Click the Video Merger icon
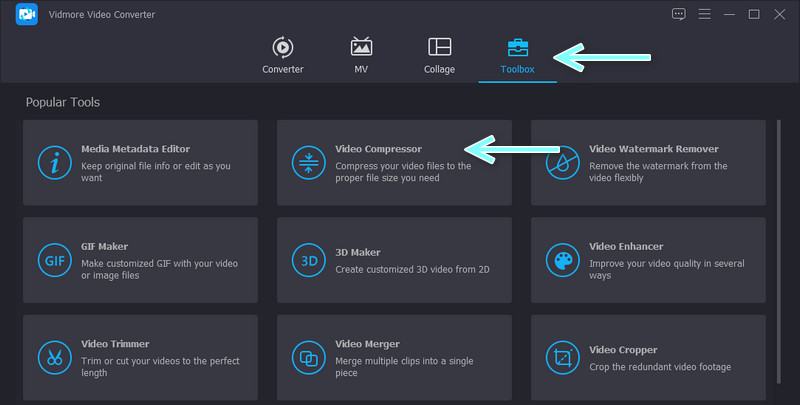The height and width of the screenshot is (405, 800). tap(307, 357)
